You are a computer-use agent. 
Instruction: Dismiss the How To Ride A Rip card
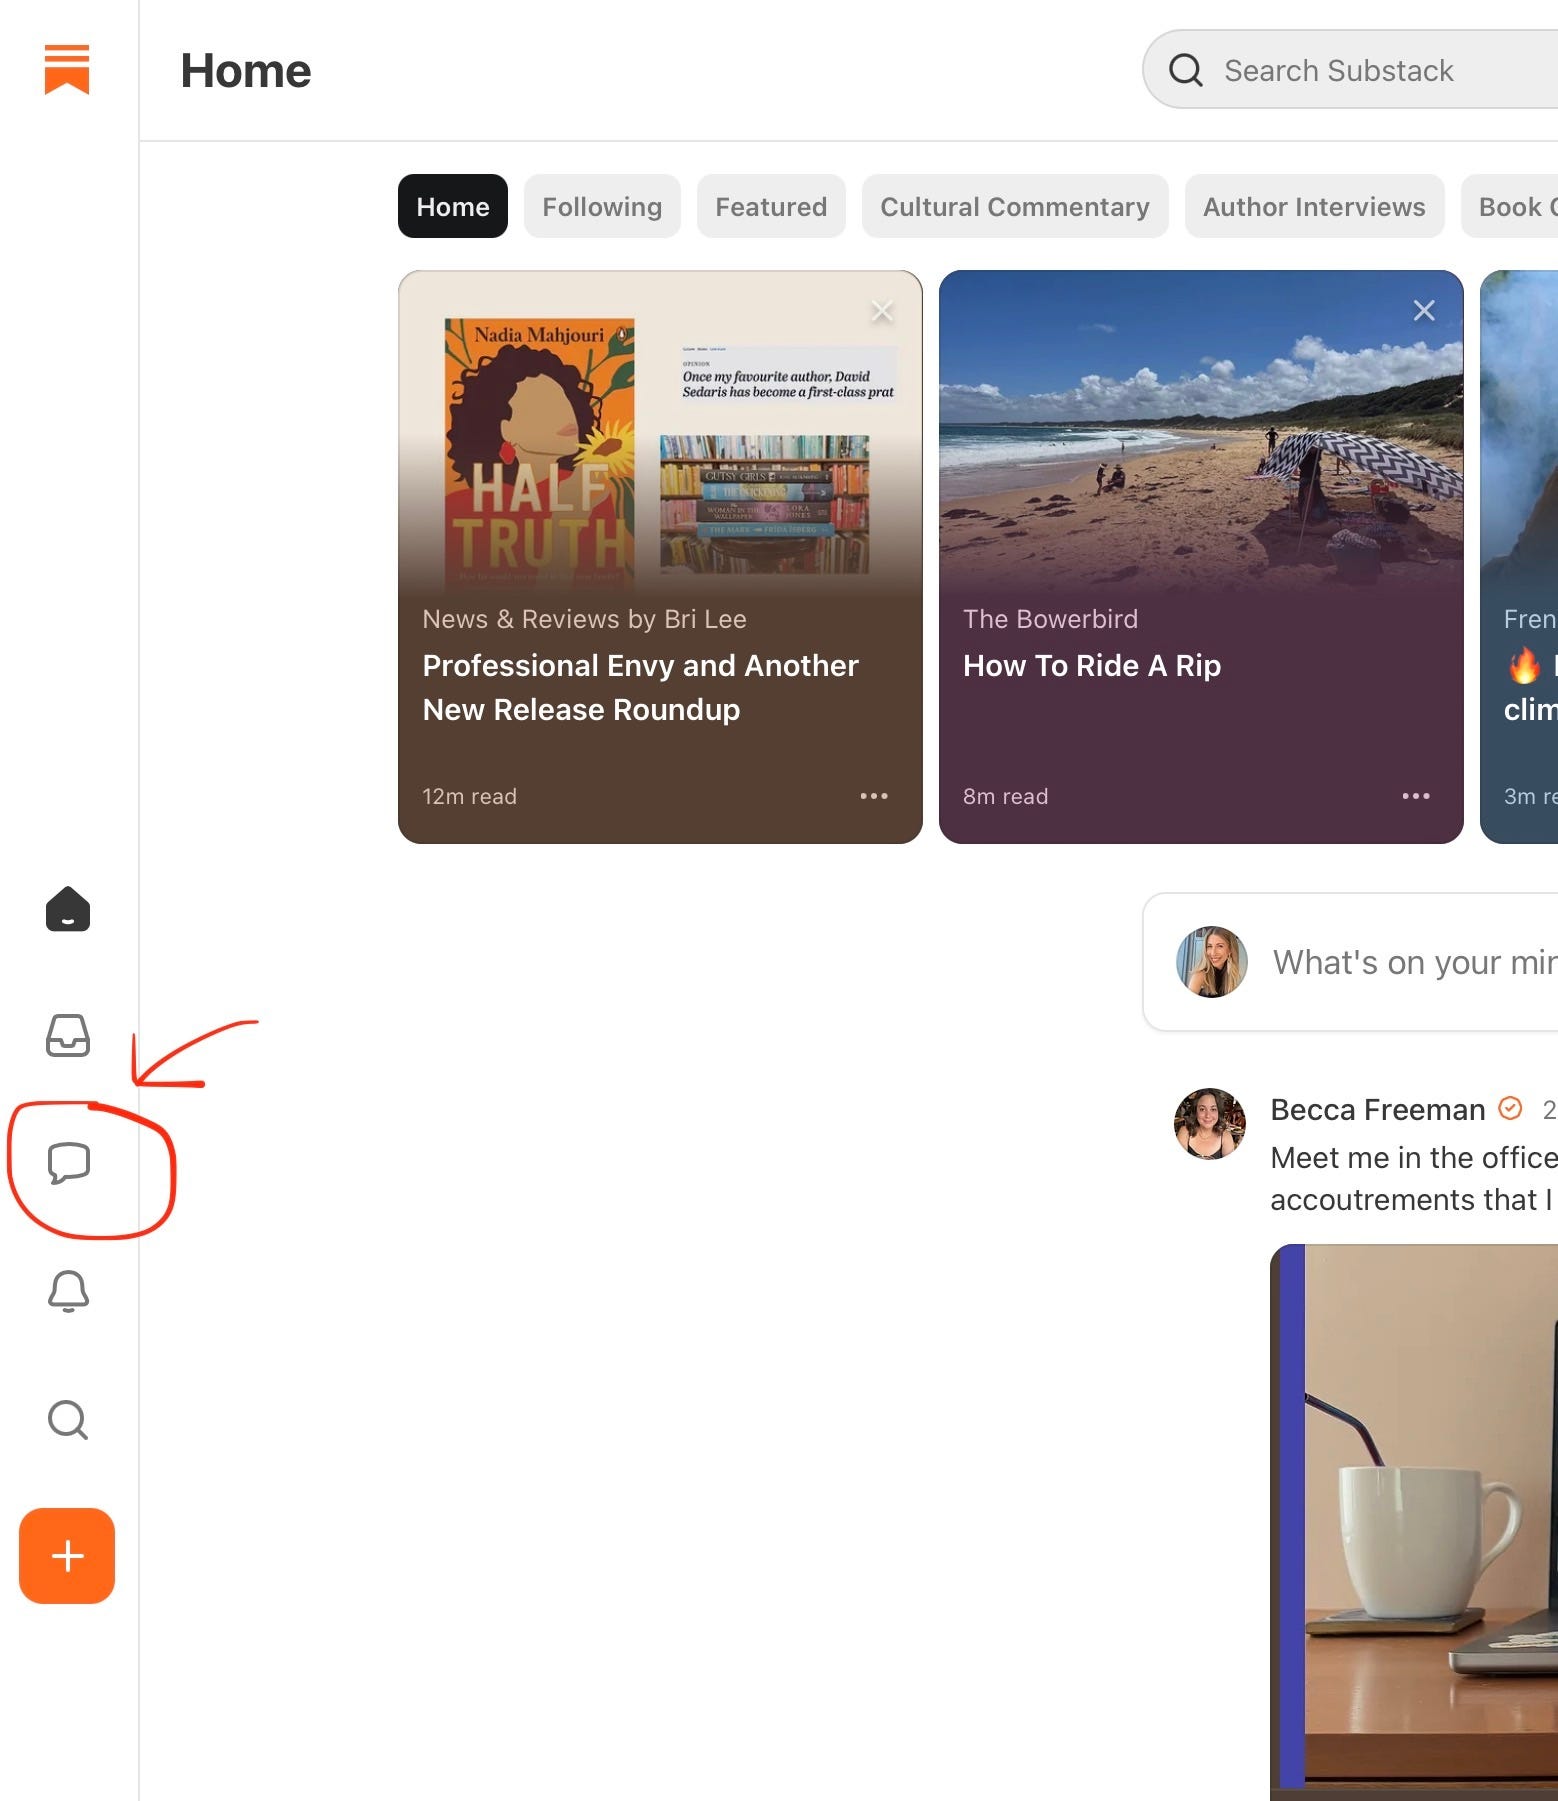click(x=1424, y=311)
